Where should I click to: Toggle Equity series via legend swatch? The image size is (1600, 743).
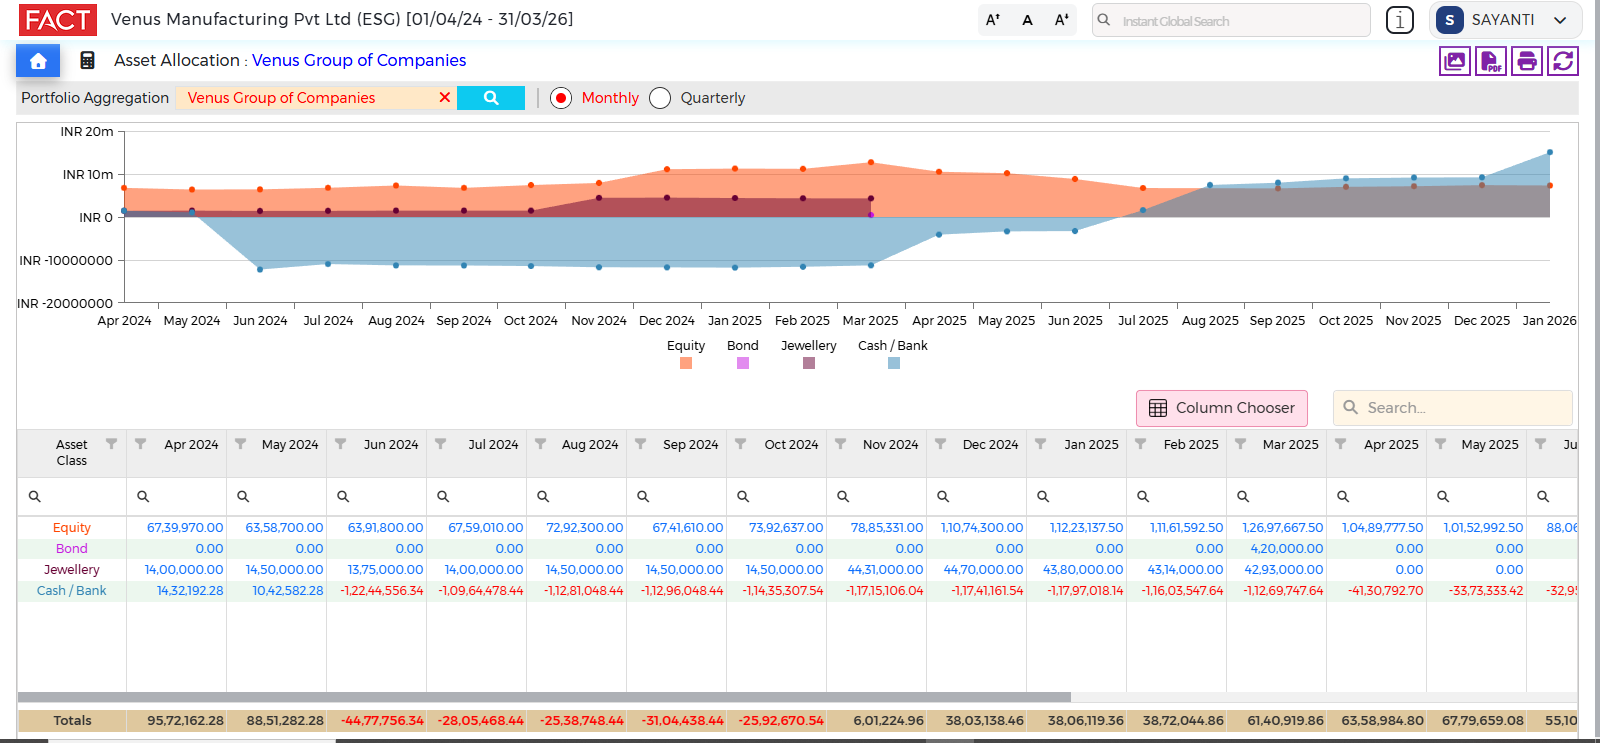[x=686, y=363]
